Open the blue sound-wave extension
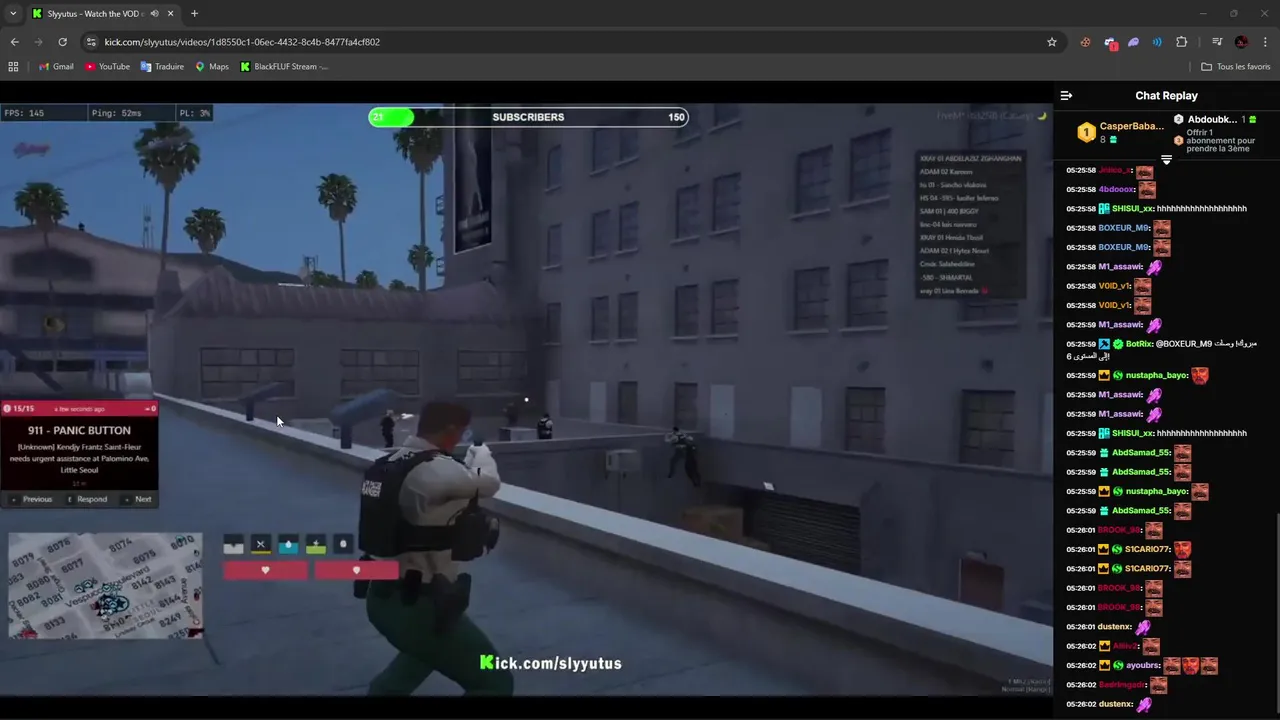1280x720 pixels. (x=1157, y=42)
